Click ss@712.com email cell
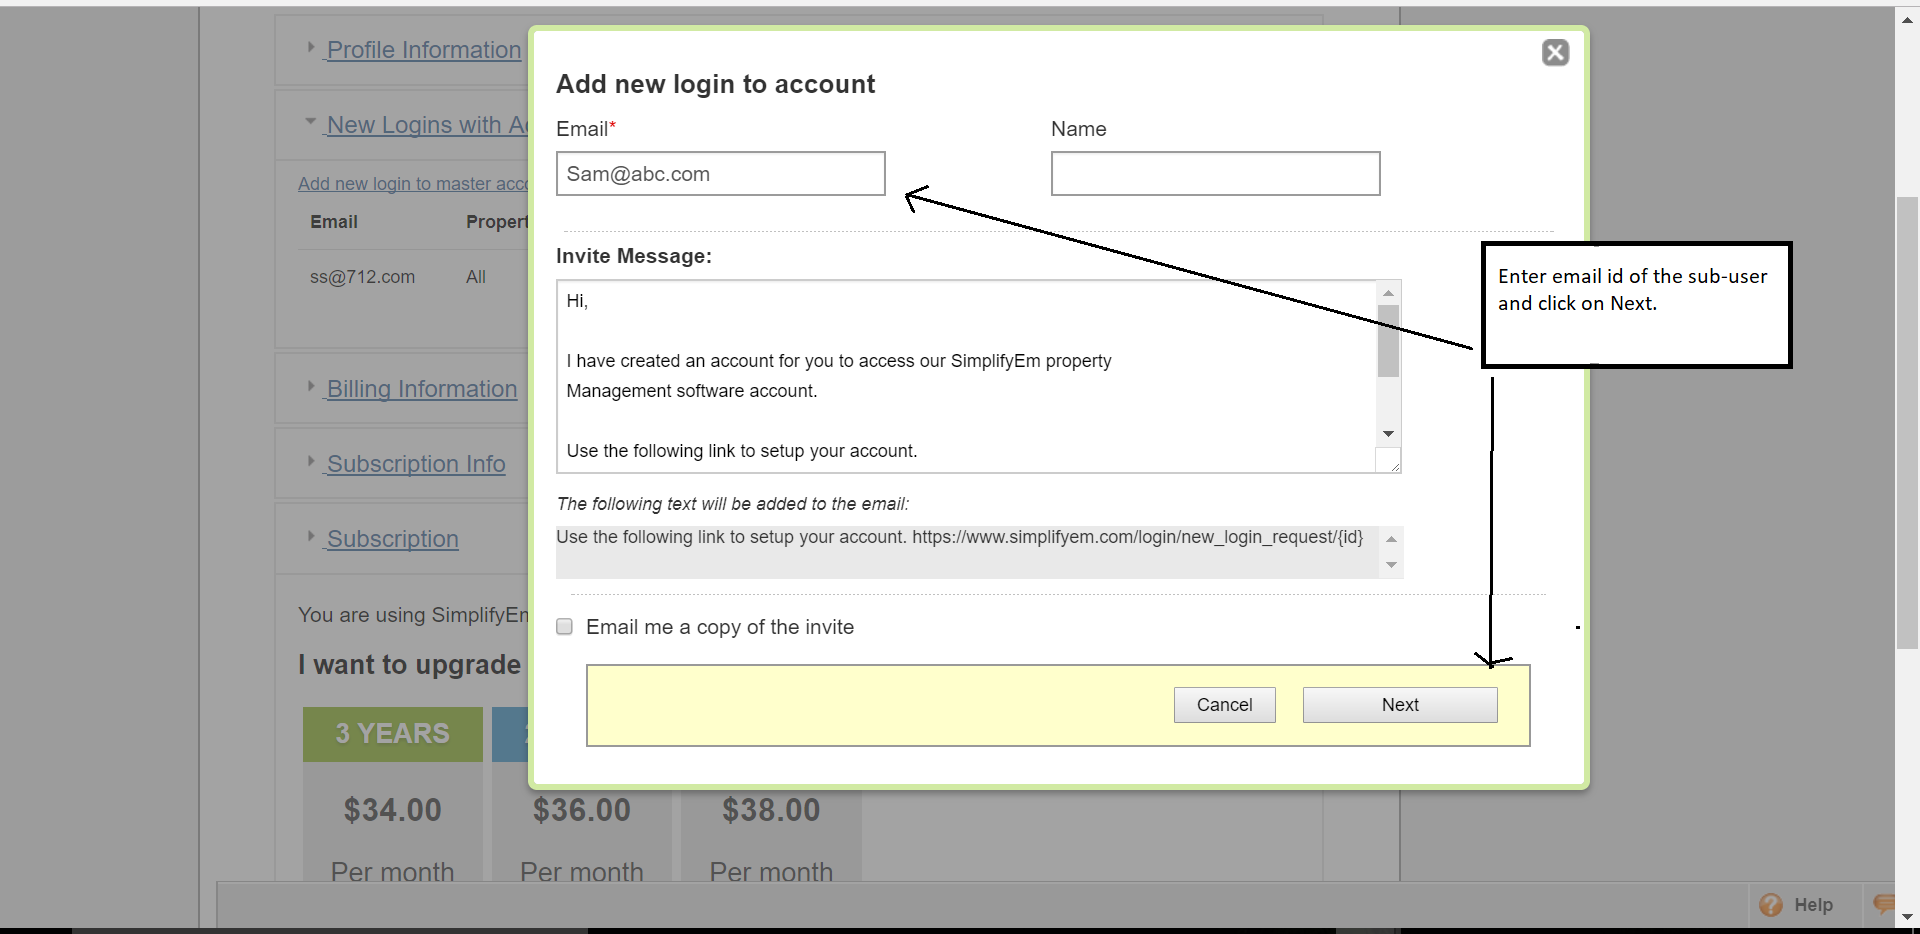This screenshot has height=934, width=1920. coord(362,277)
